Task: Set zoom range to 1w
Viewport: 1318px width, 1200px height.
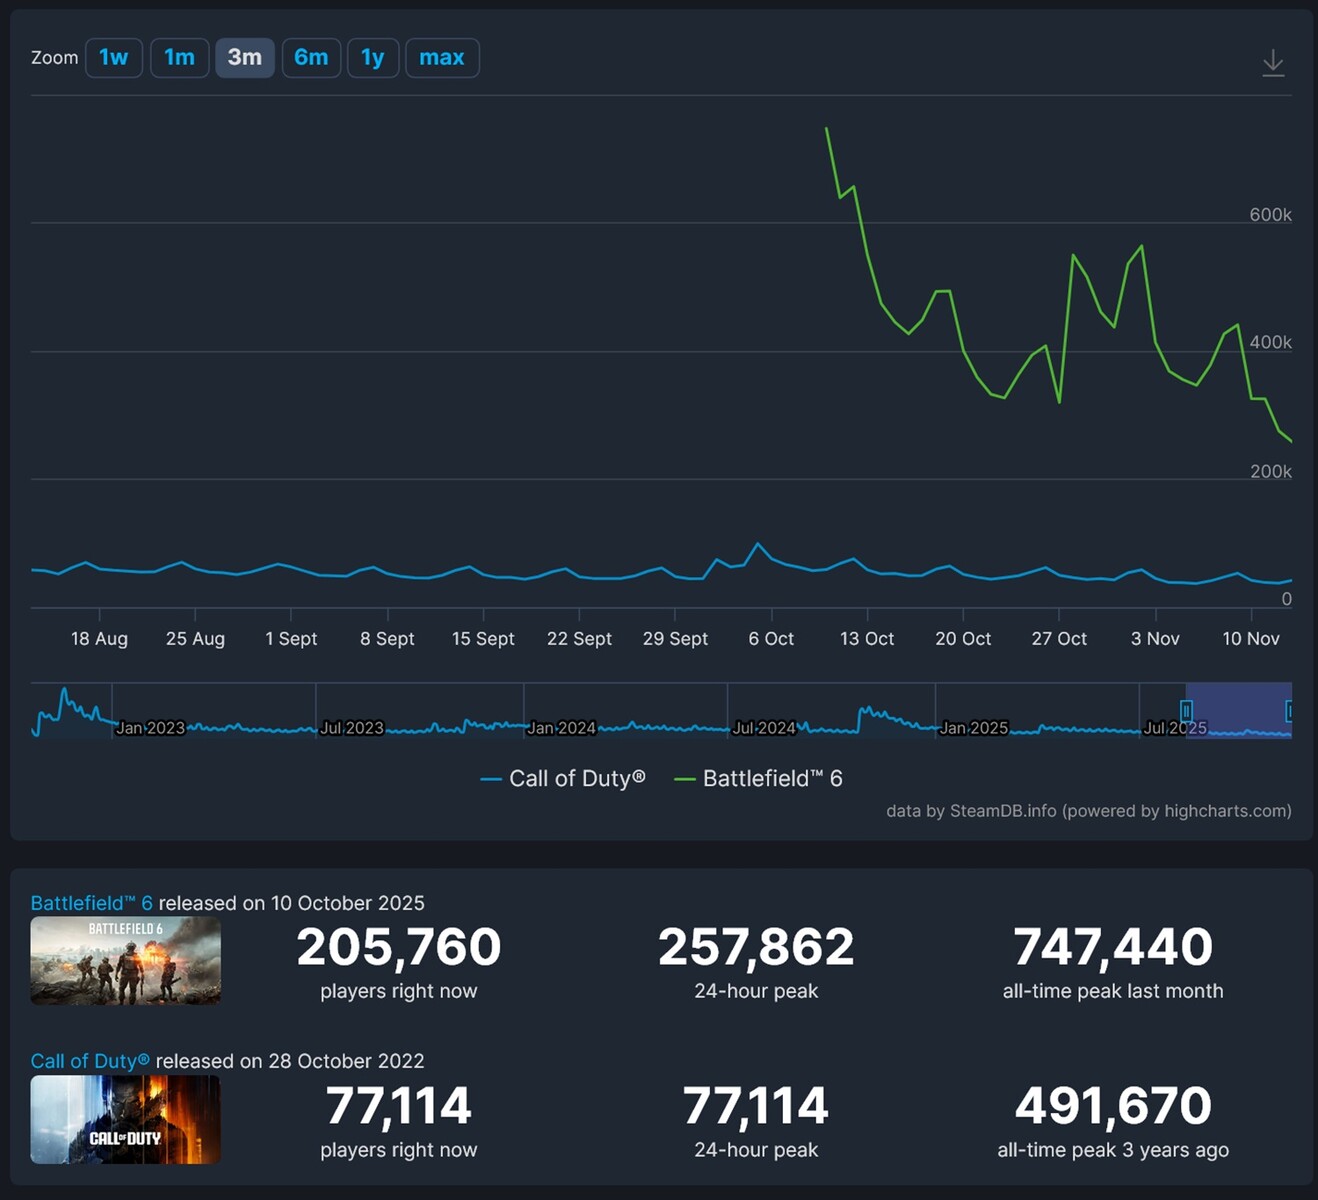Action: (114, 58)
